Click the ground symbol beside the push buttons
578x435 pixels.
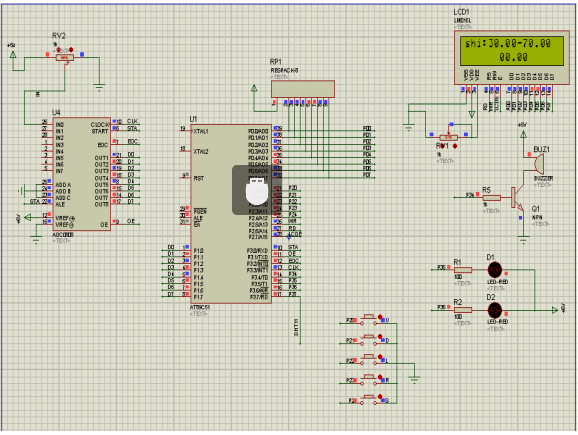point(414,378)
